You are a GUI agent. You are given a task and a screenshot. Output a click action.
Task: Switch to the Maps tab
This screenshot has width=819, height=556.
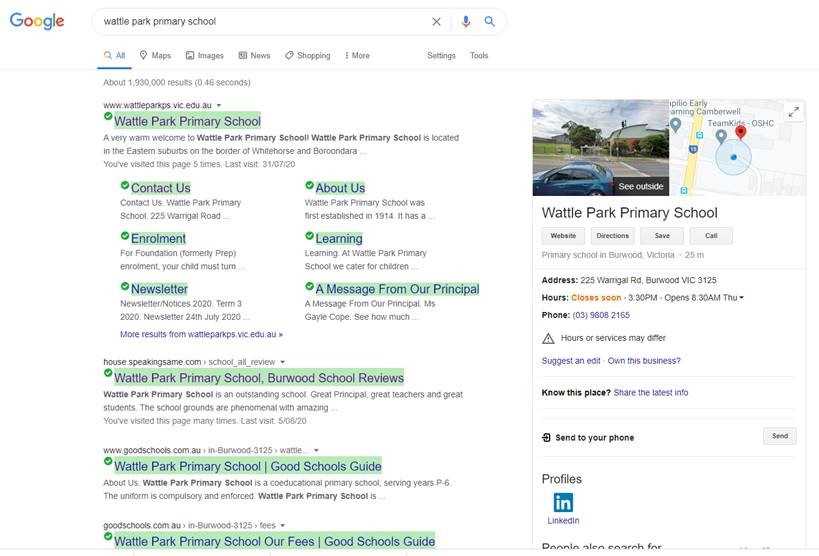[x=155, y=55]
